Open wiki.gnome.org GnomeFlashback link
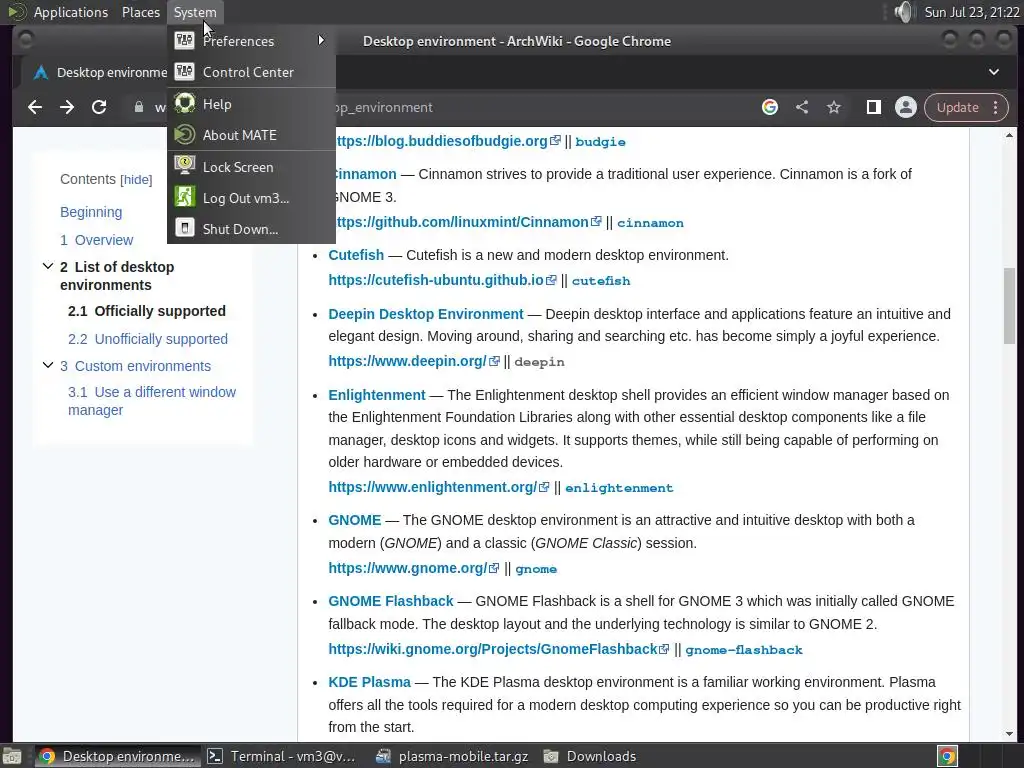The width and height of the screenshot is (1024, 768). pyautogui.click(x=499, y=649)
